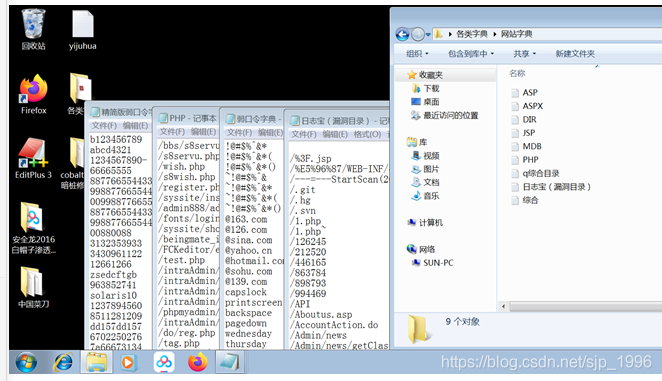
Task: Click the 新建文件夹 button
Action: [x=575, y=54]
